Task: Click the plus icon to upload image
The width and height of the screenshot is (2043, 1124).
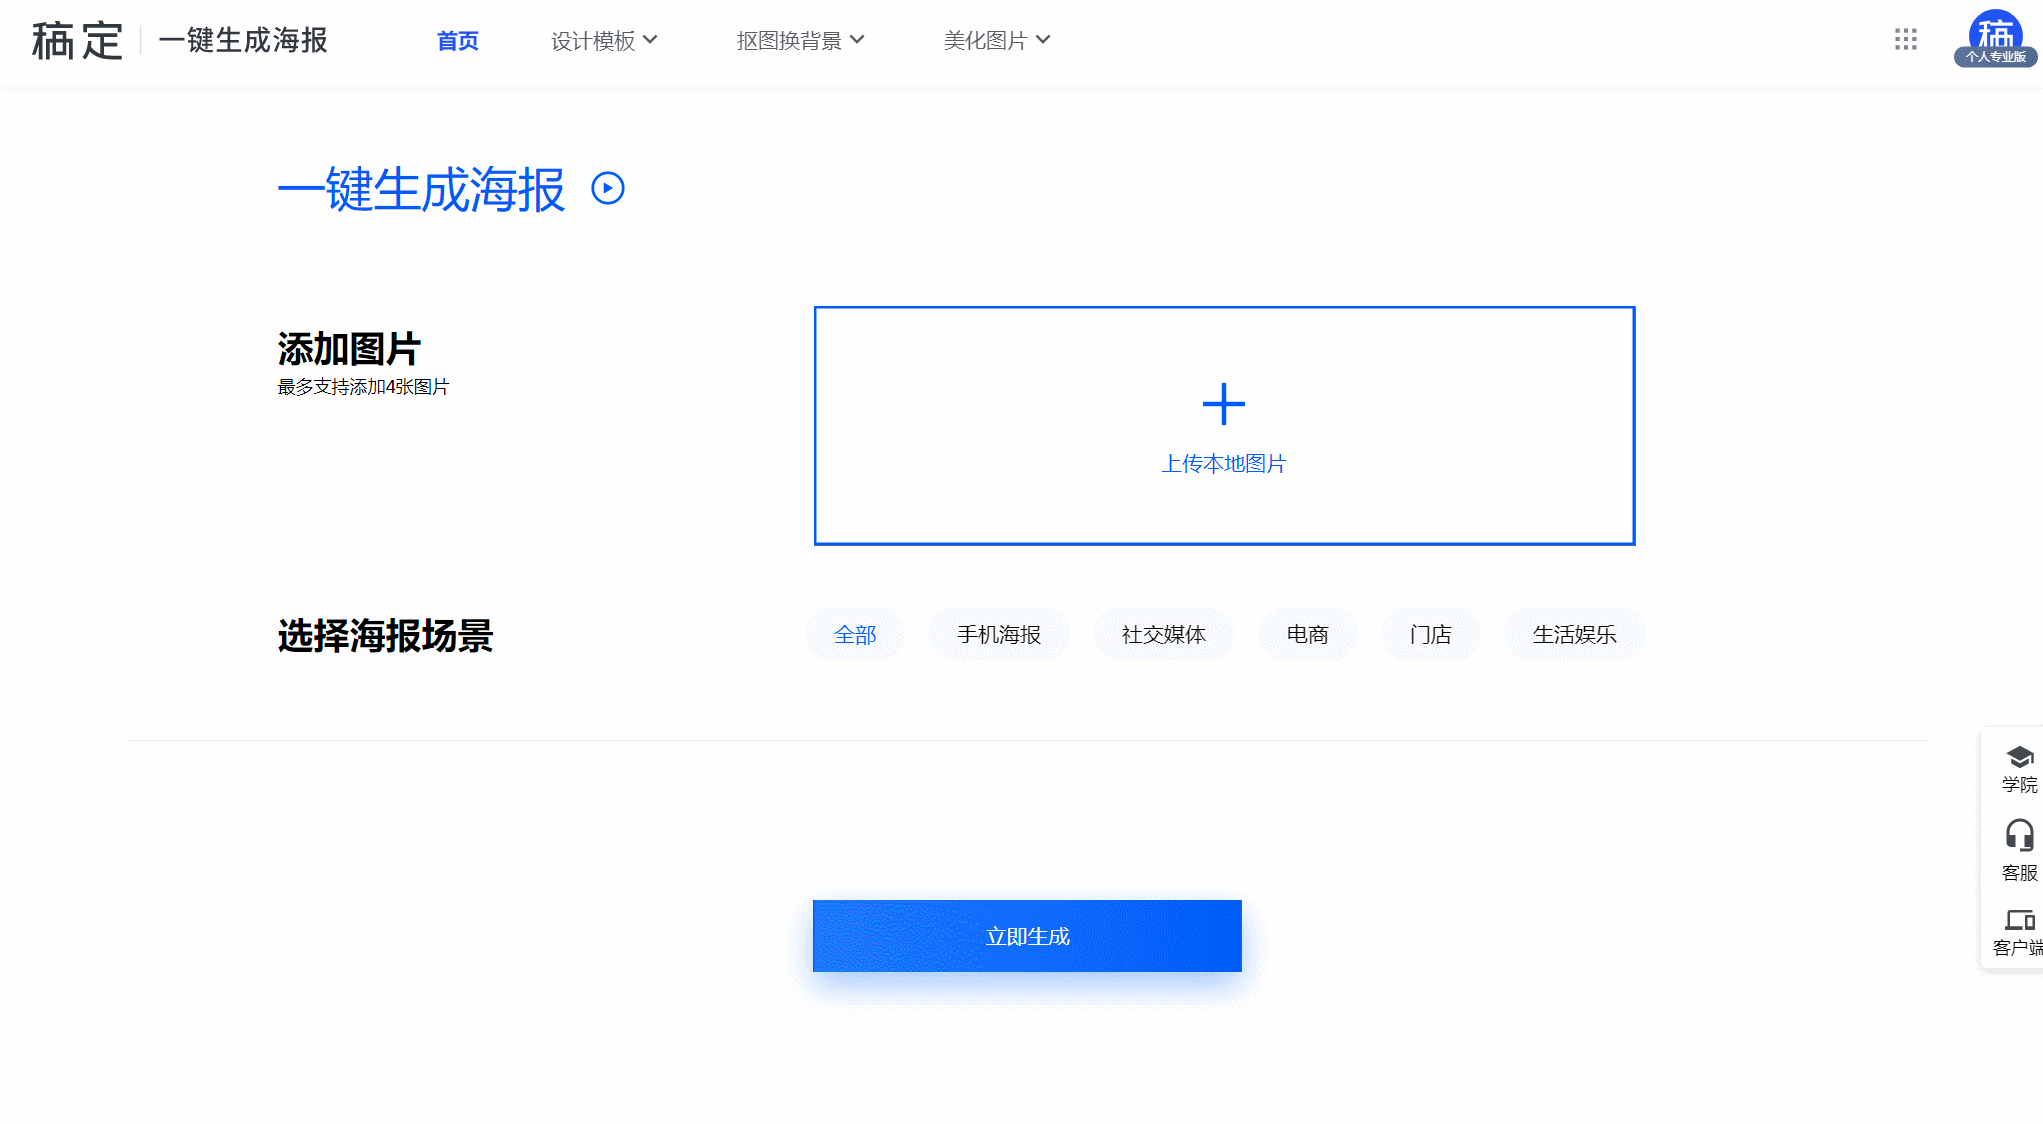Action: [1223, 404]
